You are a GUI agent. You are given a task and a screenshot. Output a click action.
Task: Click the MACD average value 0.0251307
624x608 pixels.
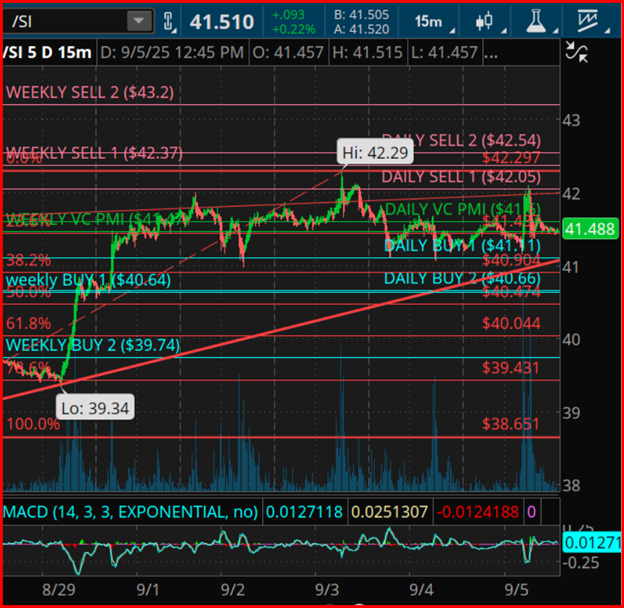point(390,512)
